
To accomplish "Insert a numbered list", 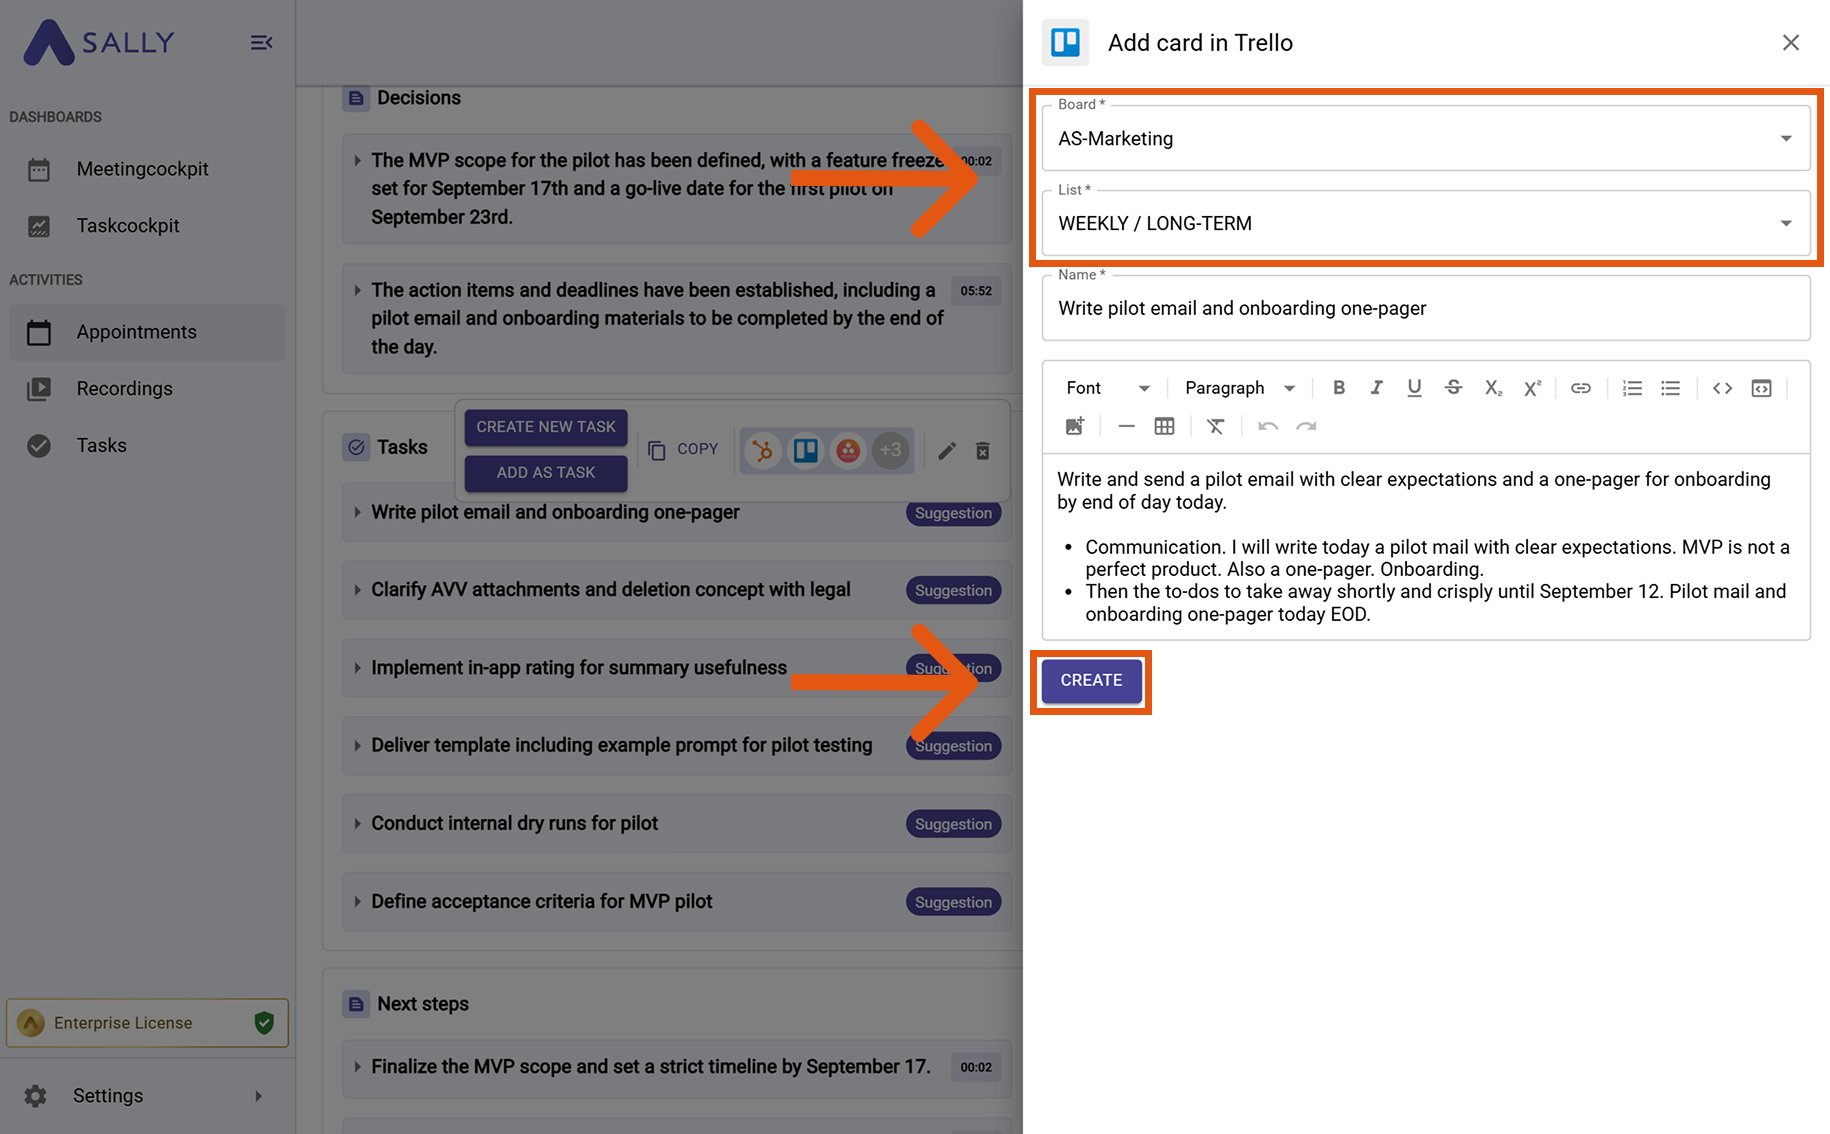I will [1632, 388].
